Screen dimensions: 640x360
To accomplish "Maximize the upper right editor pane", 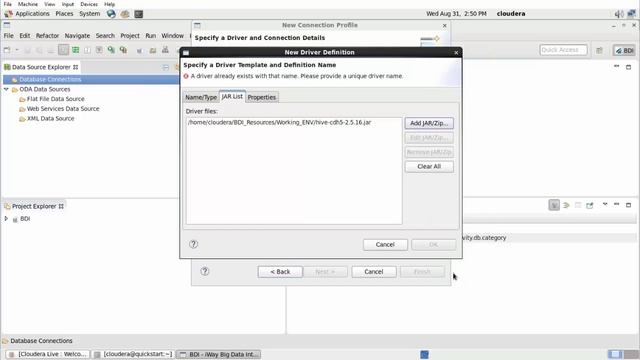I will click(x=629, y=67).
